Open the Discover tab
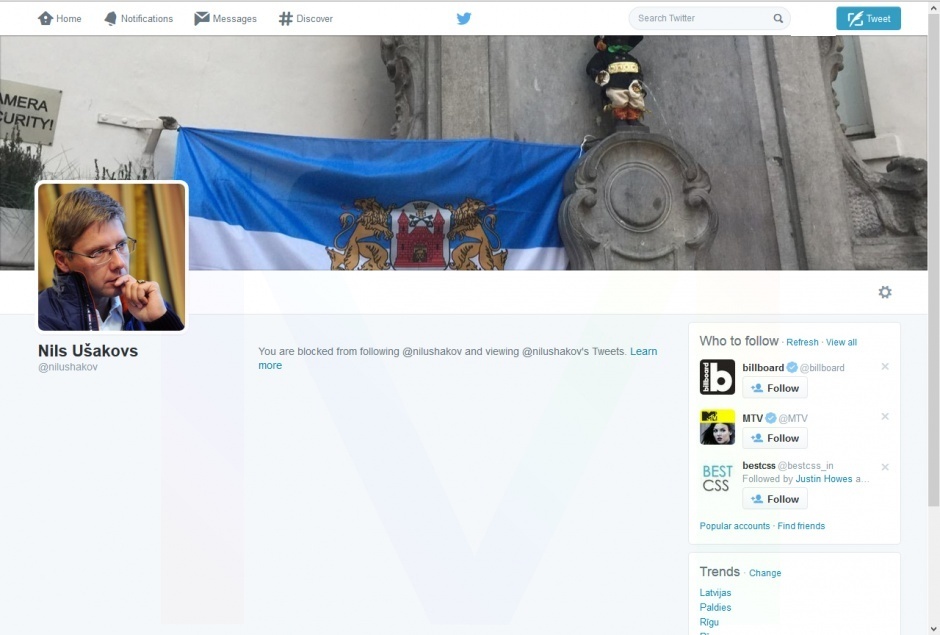This screenshot has height=635, width=940. tap(305, 18)
